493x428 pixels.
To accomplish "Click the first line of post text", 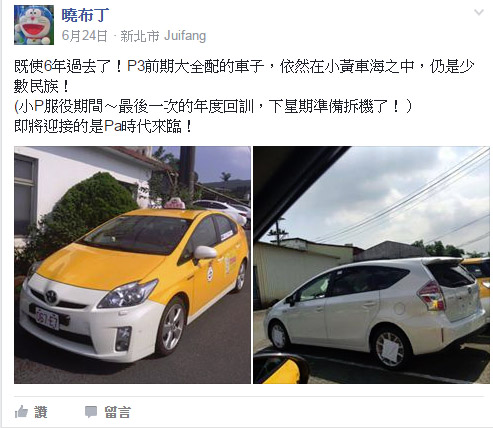I will pos(244,66).
